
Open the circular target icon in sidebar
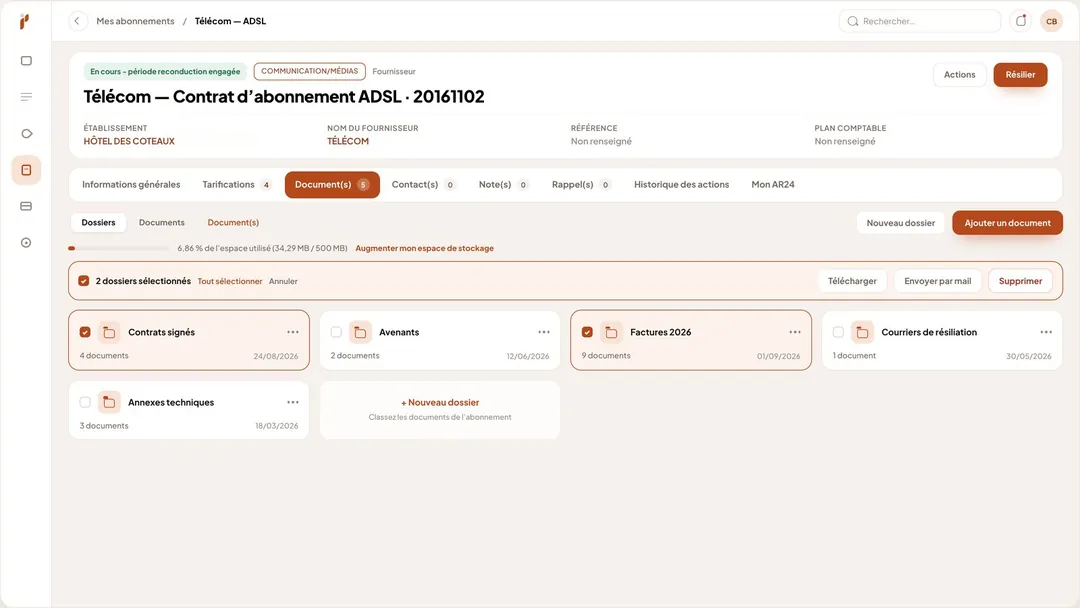(26, 242)
